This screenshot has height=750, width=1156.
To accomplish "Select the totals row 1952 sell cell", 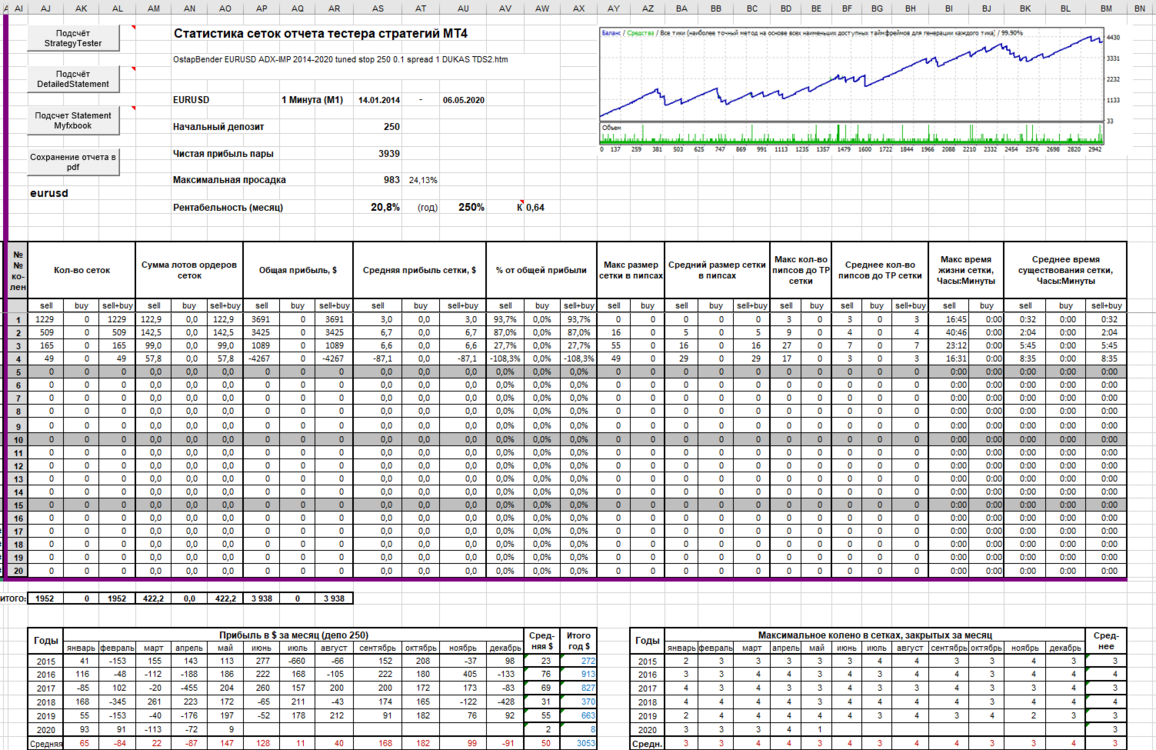I will point(46,599).
